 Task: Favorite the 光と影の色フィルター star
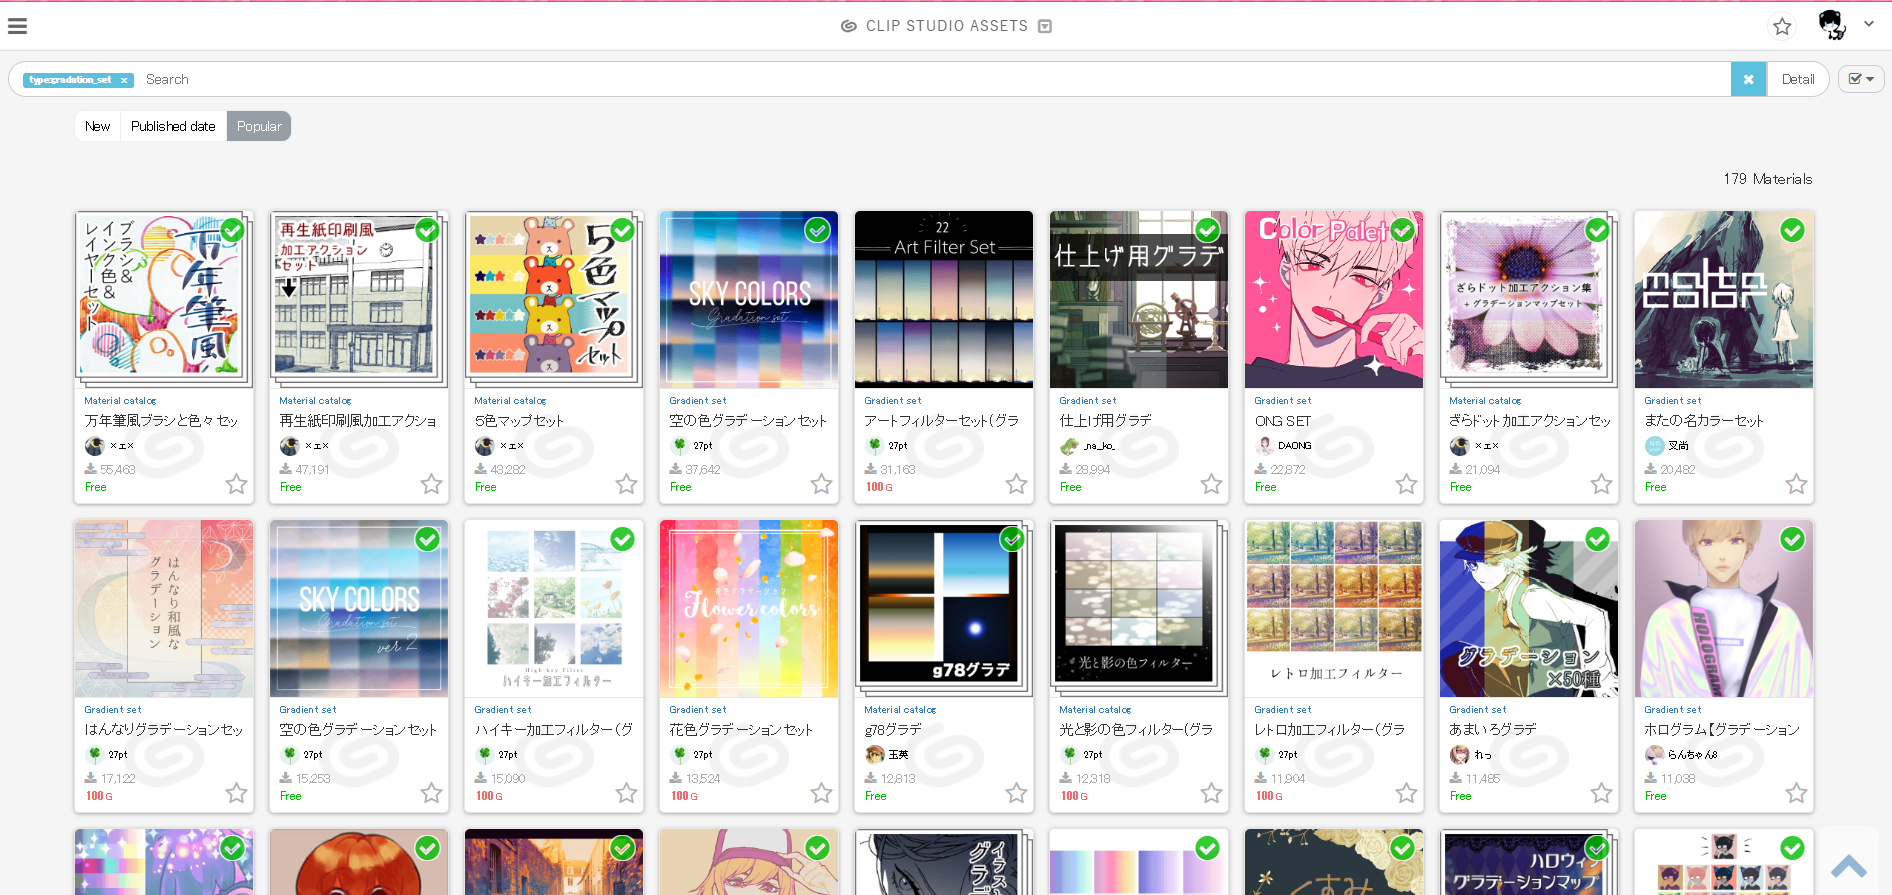click(x=1211, y=793)
